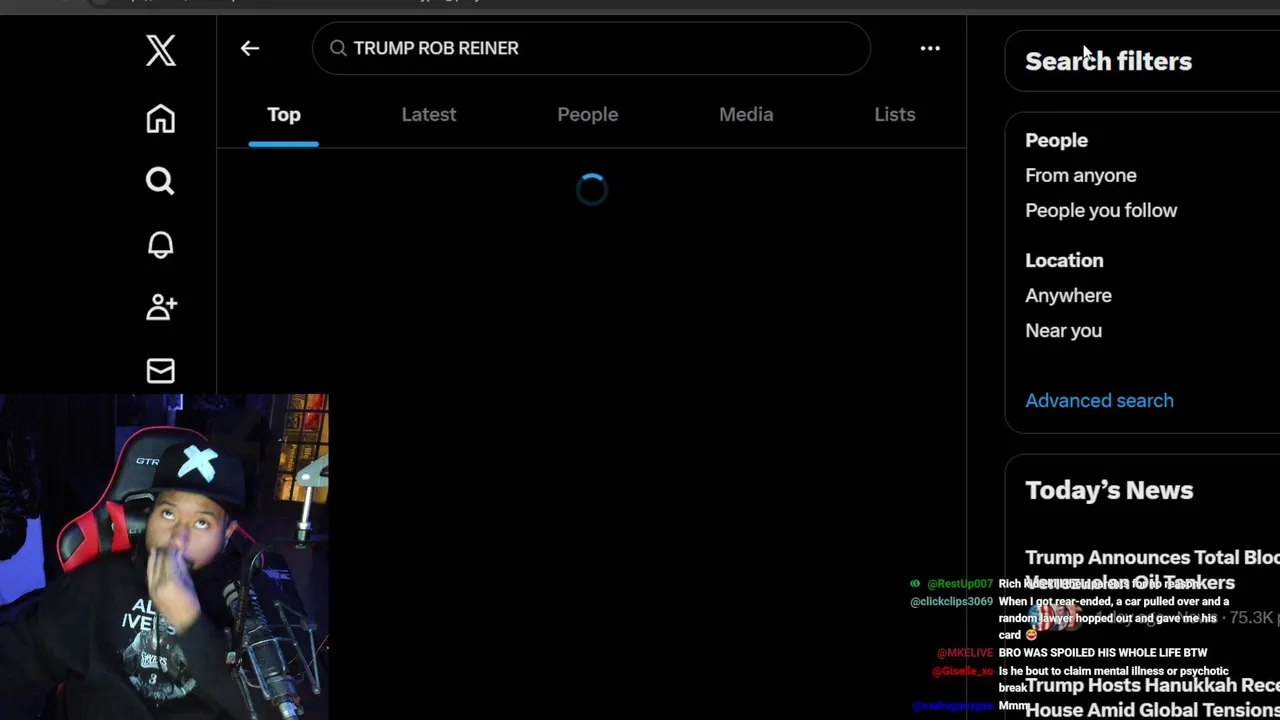Viewport: 1280px width, 720px height.
Task: Click the TRUMP ROB REINER search field
Action: pos(591,48)
